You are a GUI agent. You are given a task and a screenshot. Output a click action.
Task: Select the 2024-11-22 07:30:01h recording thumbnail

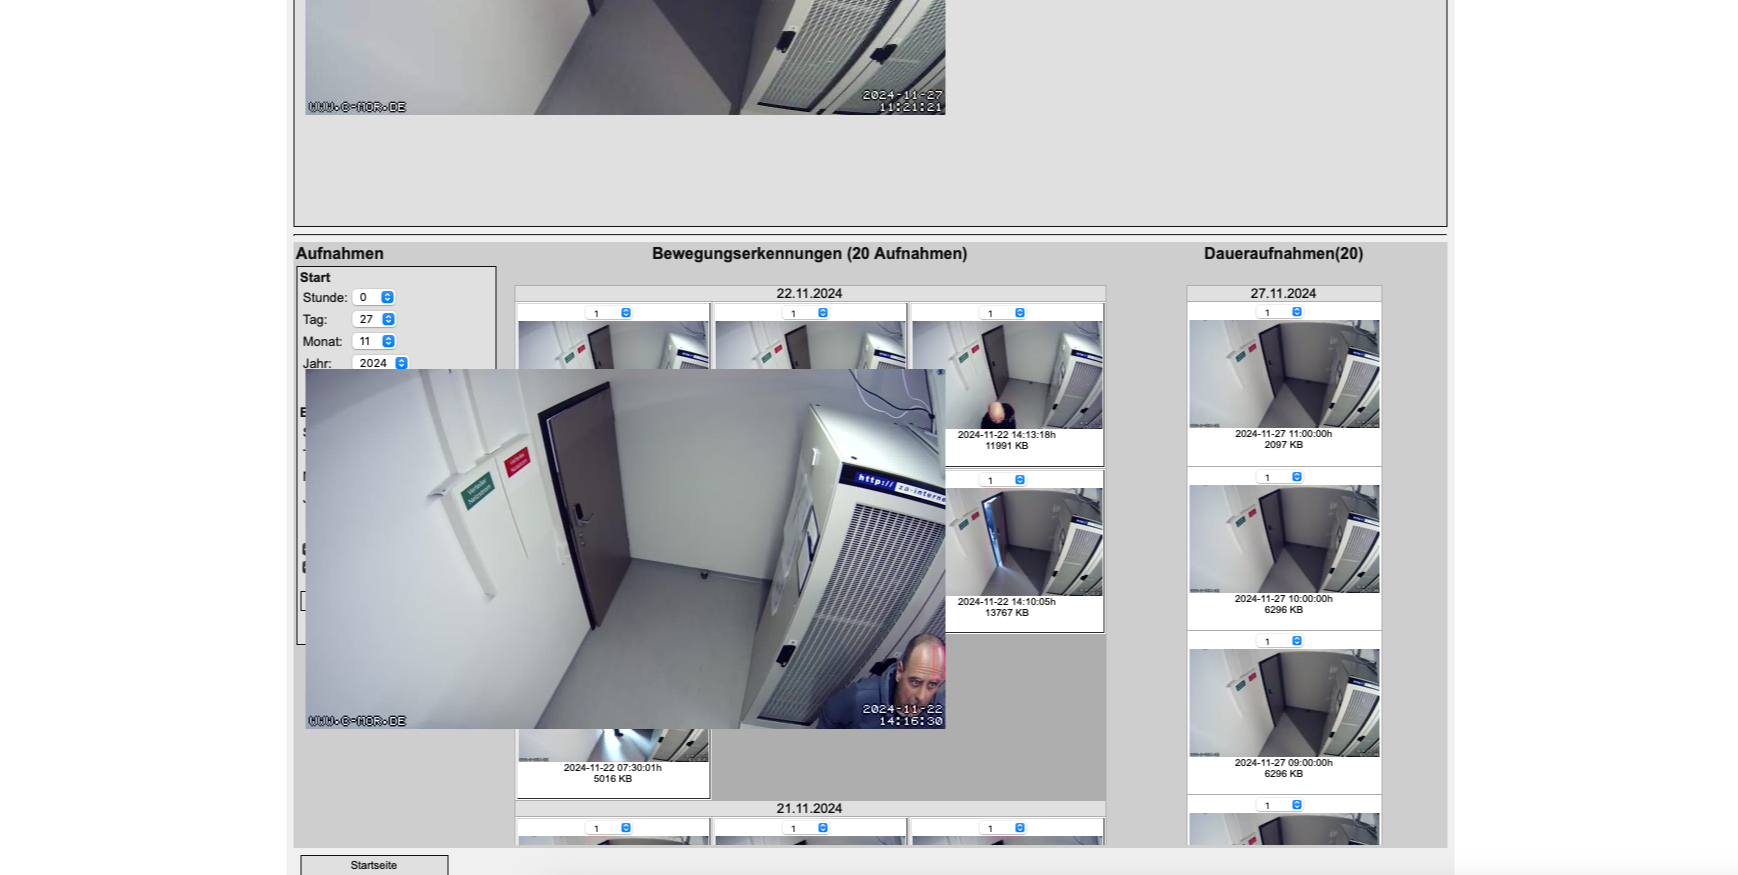(613, 746)
